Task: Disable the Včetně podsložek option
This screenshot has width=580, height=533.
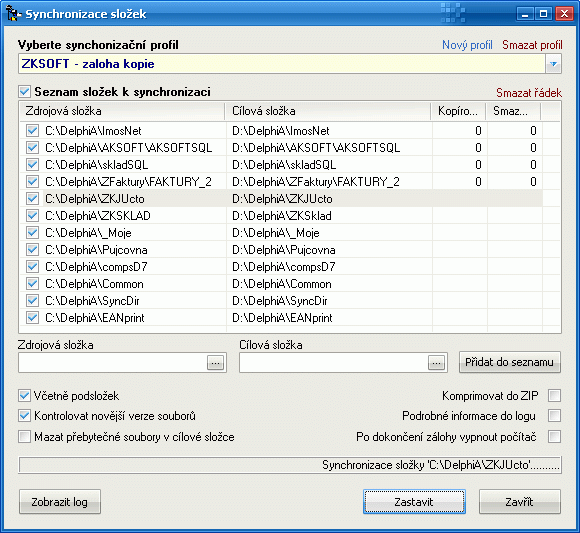Action: [x=24, y=396]
